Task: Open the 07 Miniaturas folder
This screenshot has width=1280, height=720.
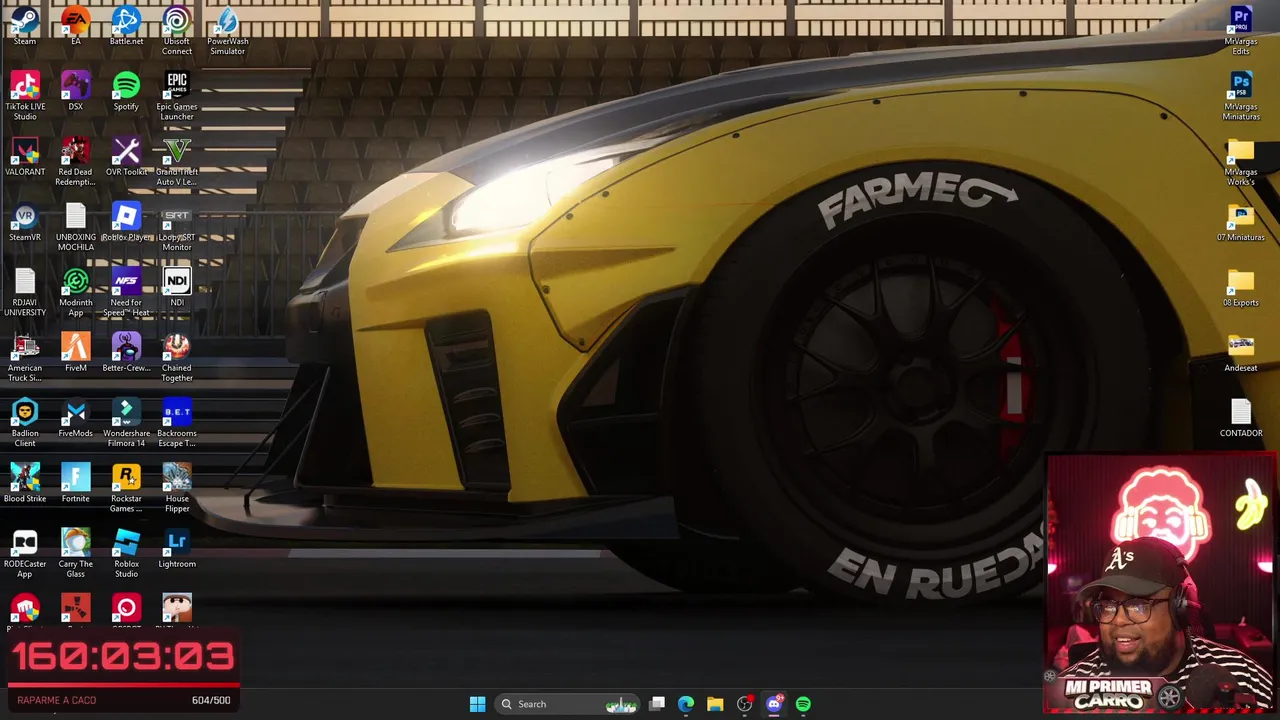Action: 1241,222
